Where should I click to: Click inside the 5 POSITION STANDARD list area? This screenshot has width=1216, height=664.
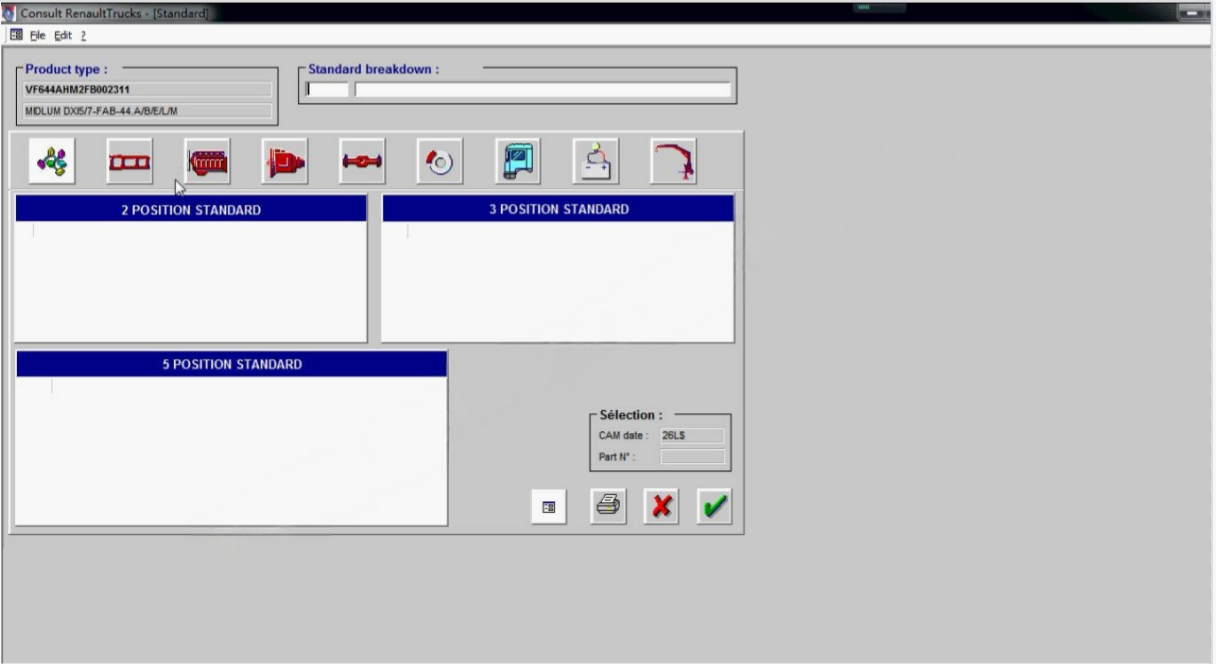[x=232, y=450]
